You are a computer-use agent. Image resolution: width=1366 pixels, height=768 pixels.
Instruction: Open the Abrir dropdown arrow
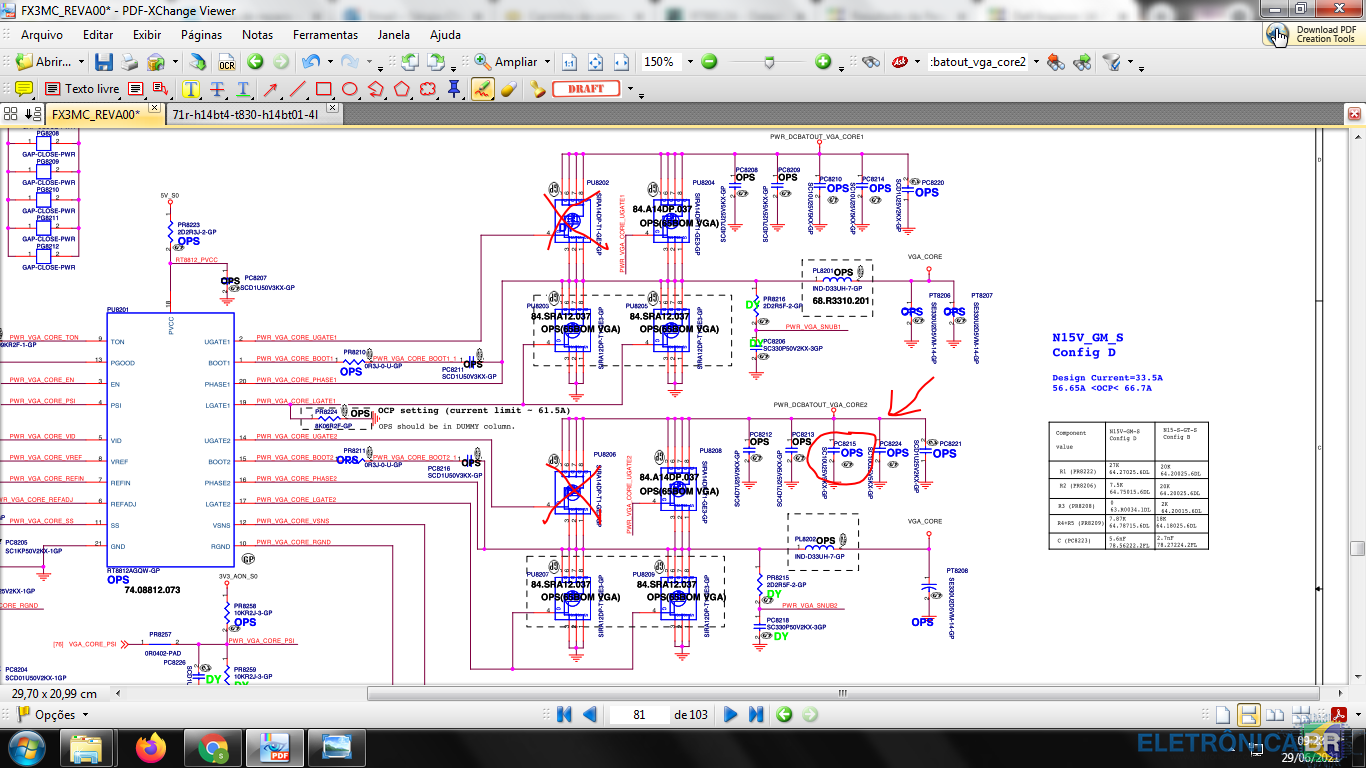pyautogui.click(x=80, y=62)
